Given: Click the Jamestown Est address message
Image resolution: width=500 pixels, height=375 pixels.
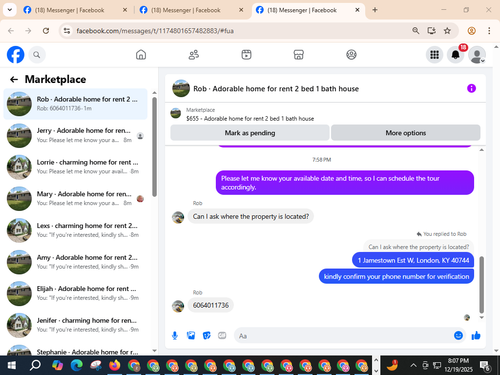Looking at the screenshot, I should point(413,260).
